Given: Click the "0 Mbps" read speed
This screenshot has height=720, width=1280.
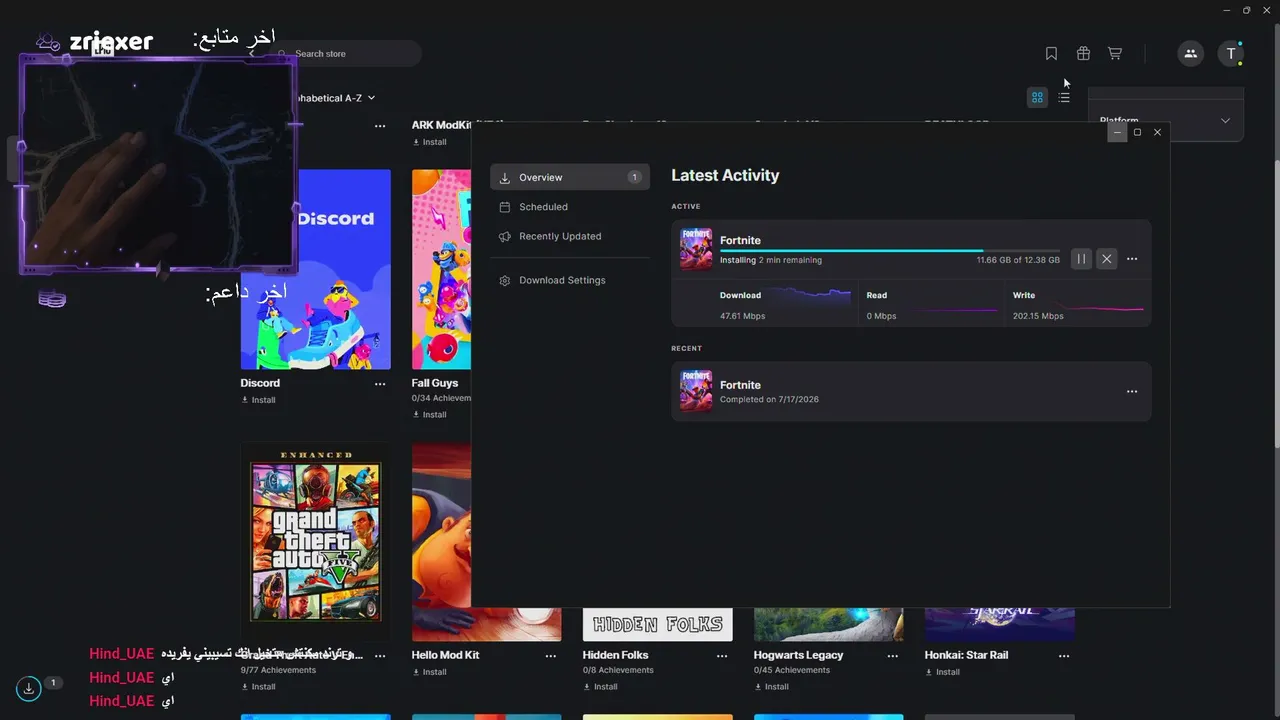Looking at the screenshot, I should click(881, 316).
